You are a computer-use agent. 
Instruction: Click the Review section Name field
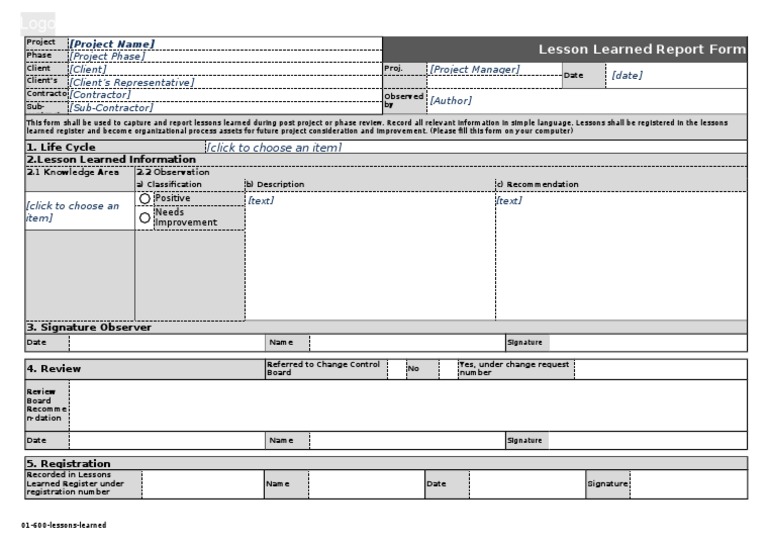coord(408,441)
